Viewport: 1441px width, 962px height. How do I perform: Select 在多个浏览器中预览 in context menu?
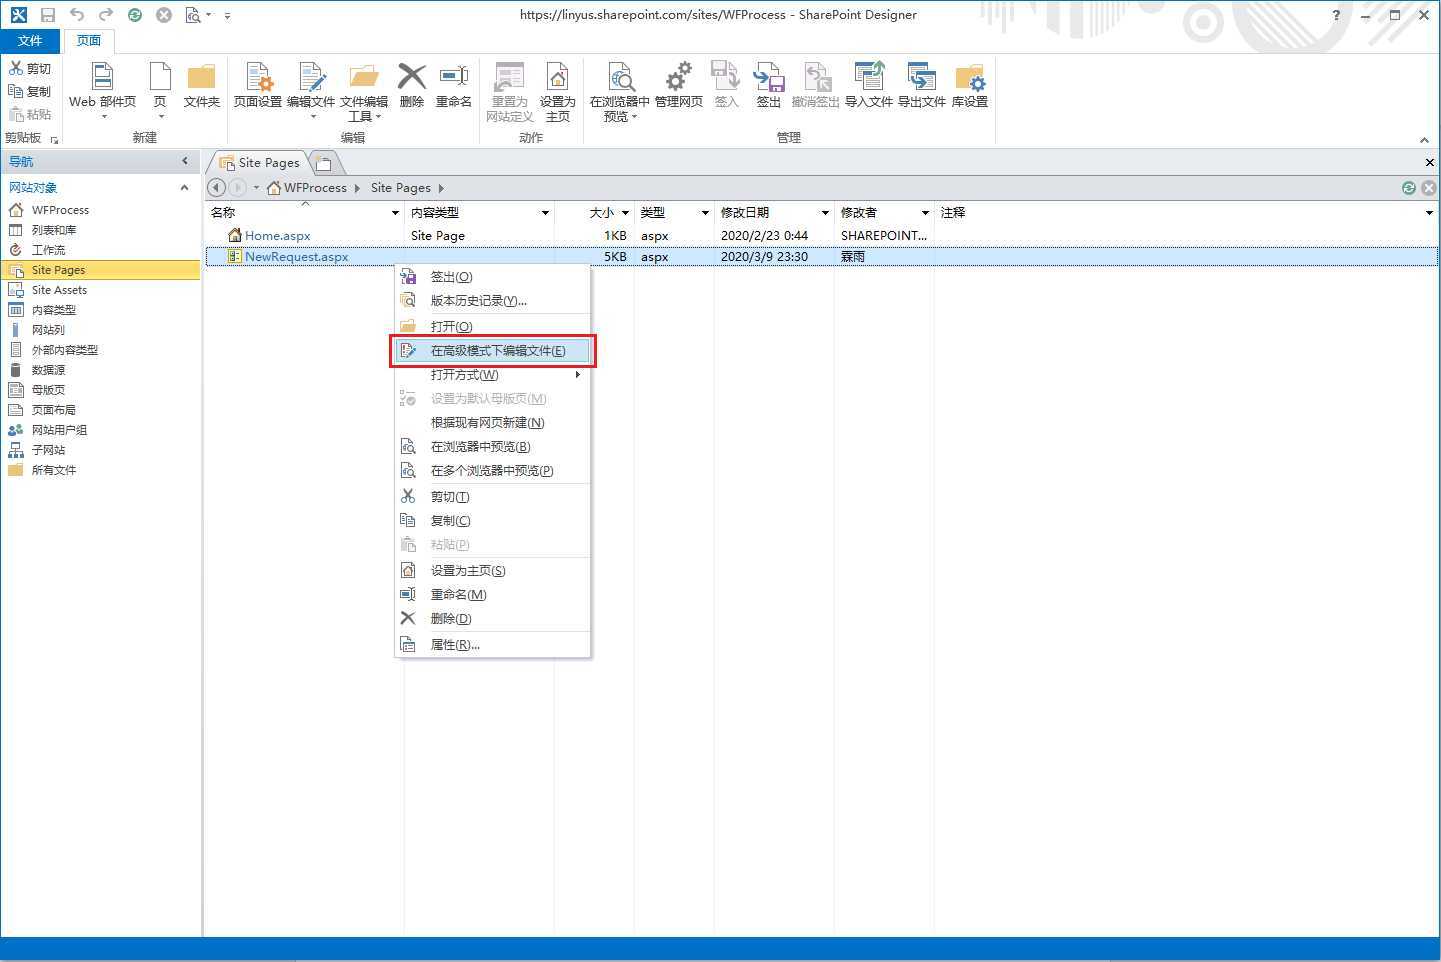492,471
